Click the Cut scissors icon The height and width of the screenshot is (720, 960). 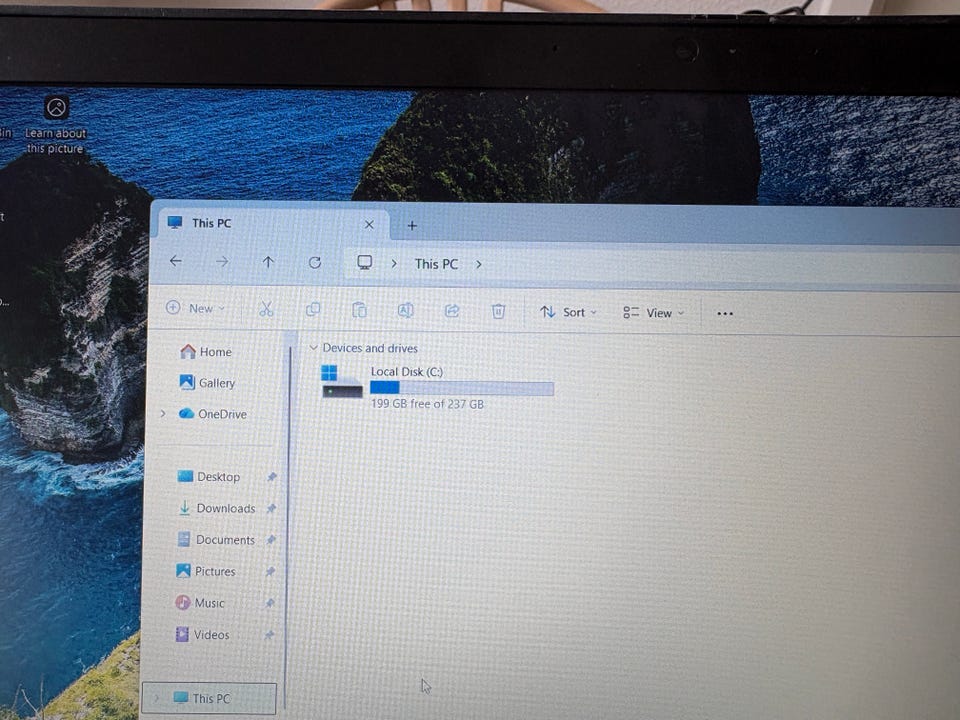point(266,309)
